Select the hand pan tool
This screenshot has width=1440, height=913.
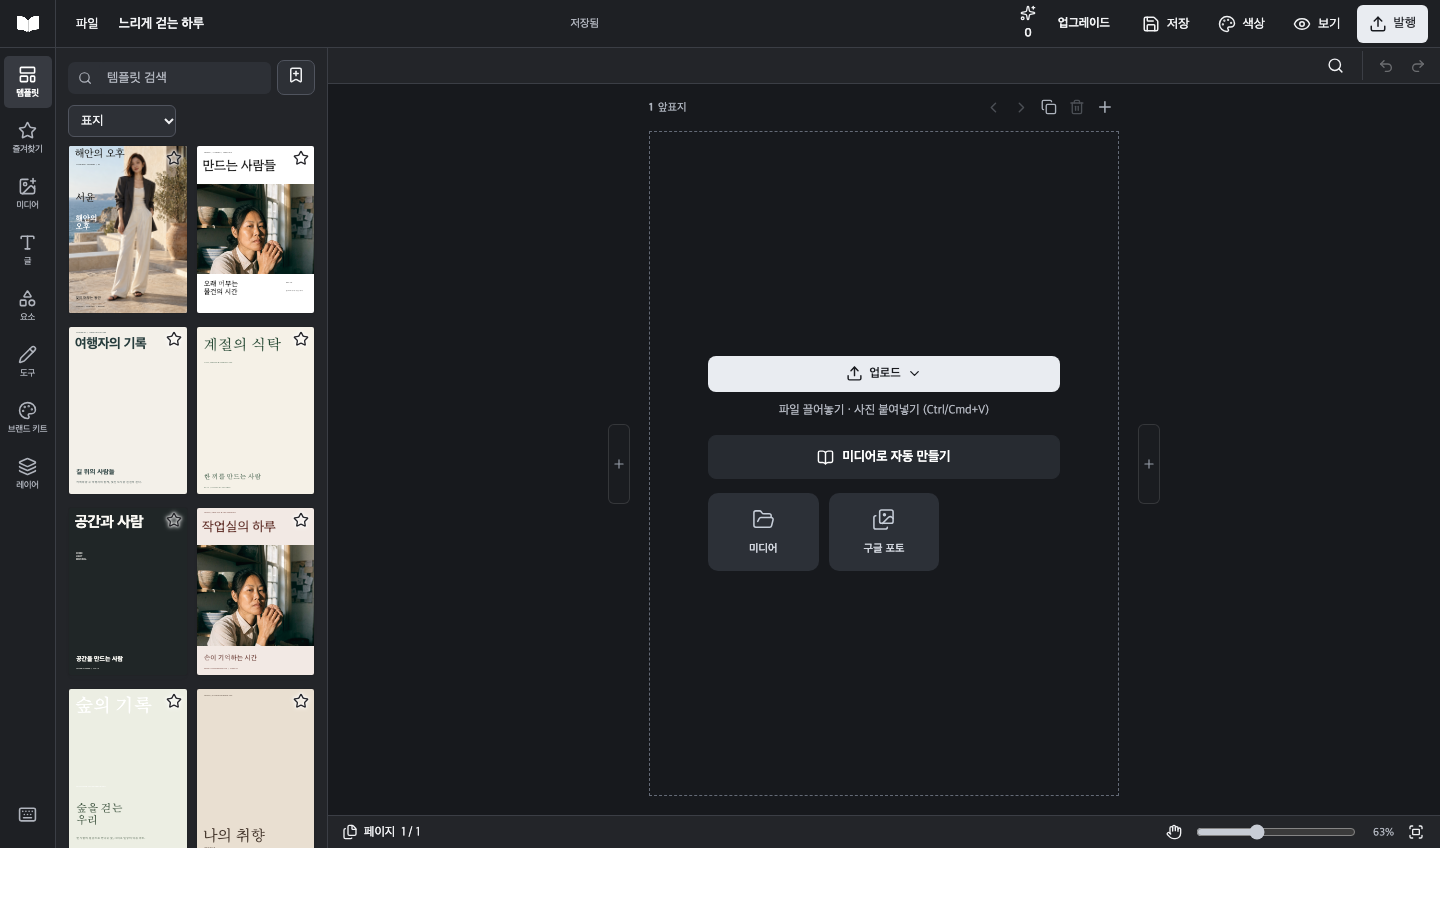point(1174,832)
